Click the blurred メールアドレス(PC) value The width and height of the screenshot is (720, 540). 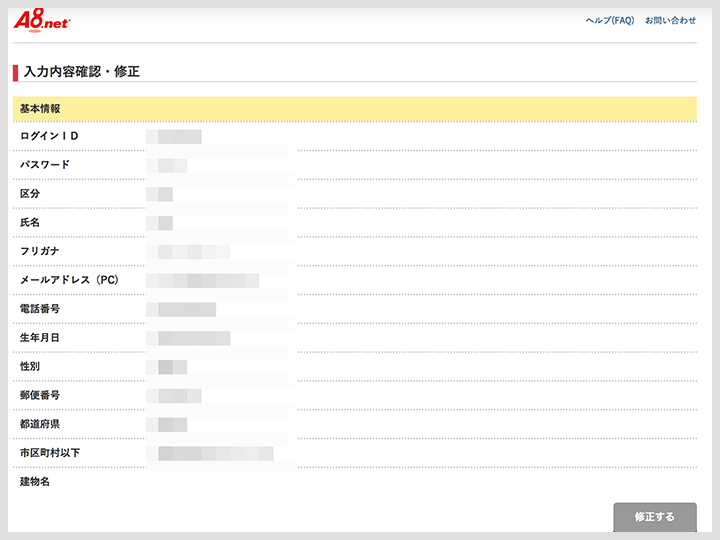[x=203, y=280]
